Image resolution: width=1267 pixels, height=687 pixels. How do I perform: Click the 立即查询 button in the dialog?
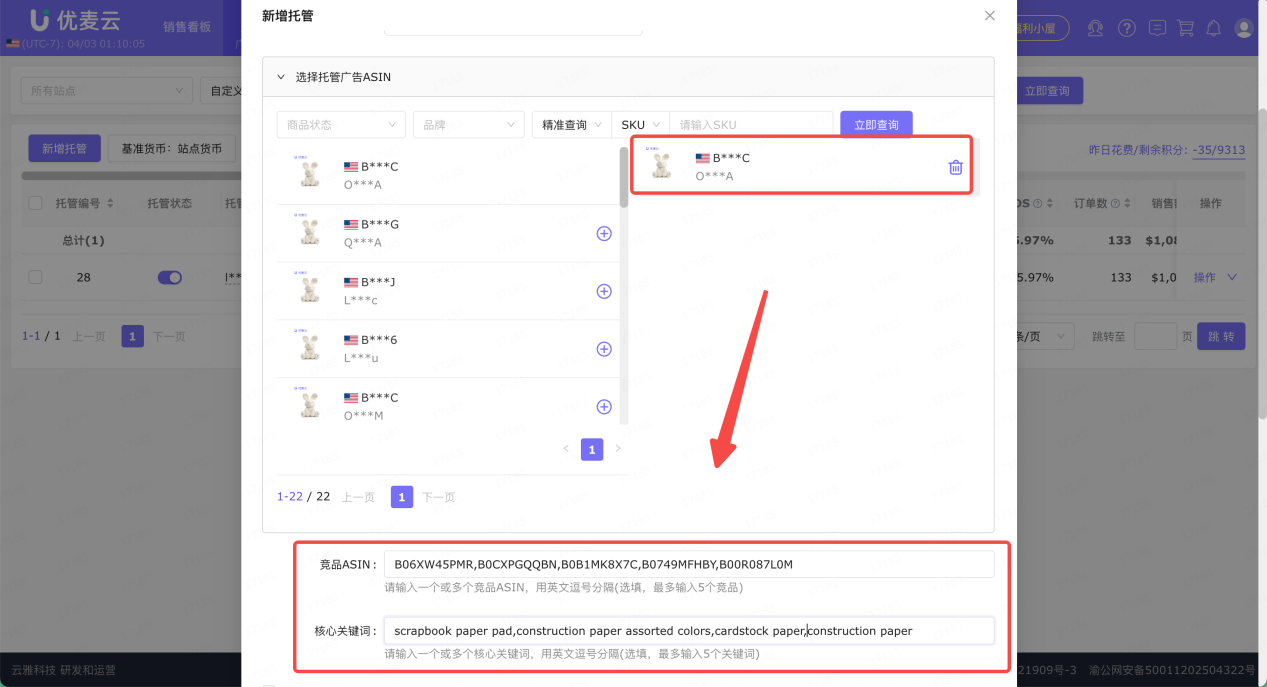(x=876, y=124)
